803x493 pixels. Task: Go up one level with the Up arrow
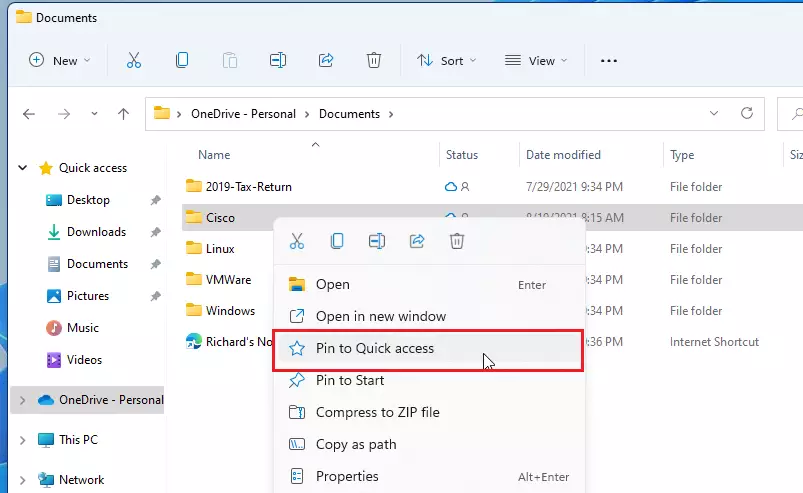123,114
